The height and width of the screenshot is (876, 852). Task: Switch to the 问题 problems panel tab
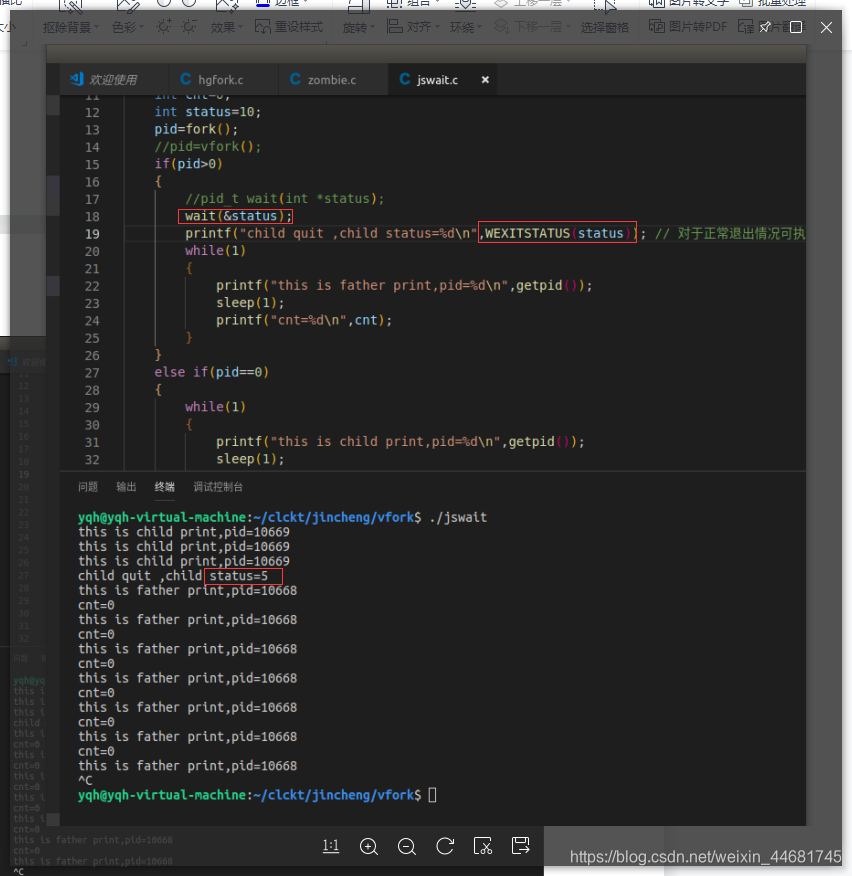(x=88, y=487)
